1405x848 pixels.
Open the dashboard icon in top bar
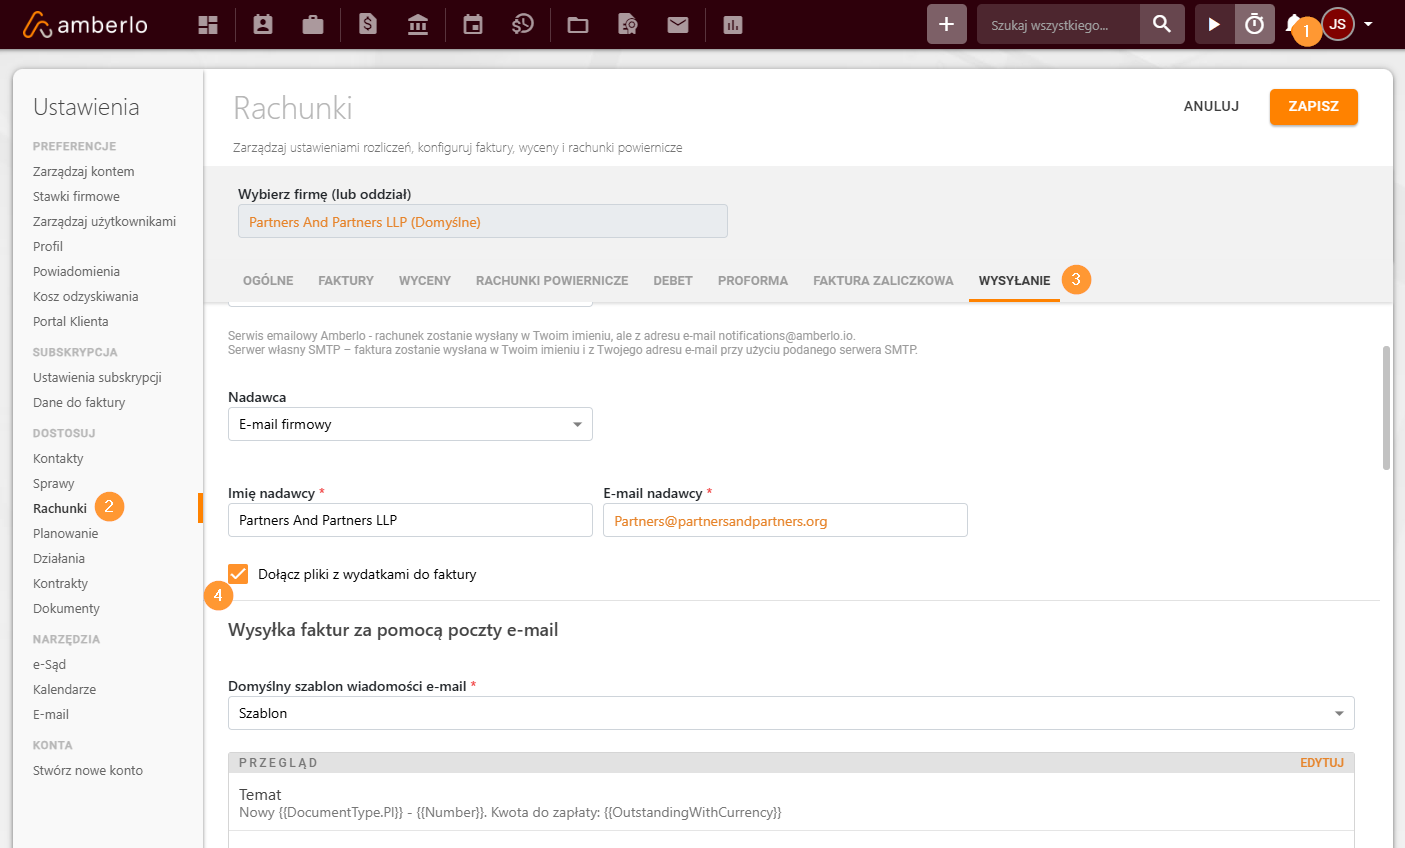[x=208, y=25]
